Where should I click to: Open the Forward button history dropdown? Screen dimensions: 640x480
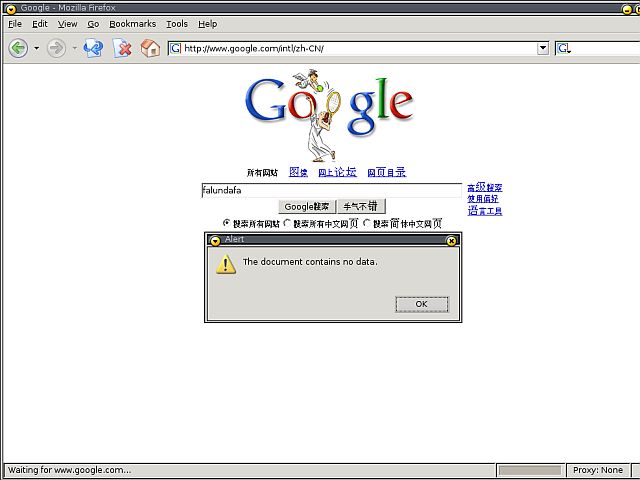point(74,48)
